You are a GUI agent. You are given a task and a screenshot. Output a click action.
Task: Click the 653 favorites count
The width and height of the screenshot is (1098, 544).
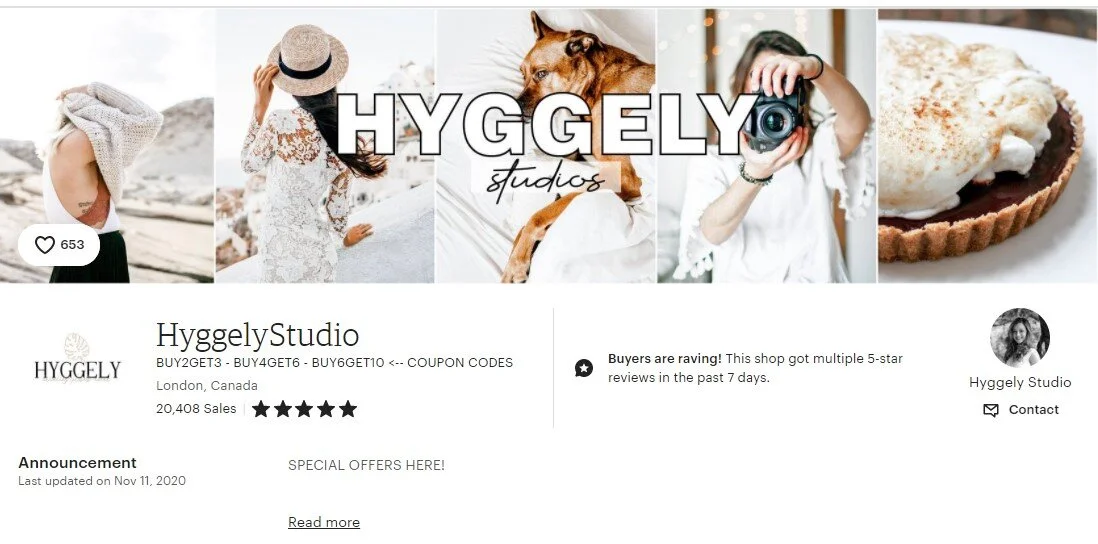72,245
